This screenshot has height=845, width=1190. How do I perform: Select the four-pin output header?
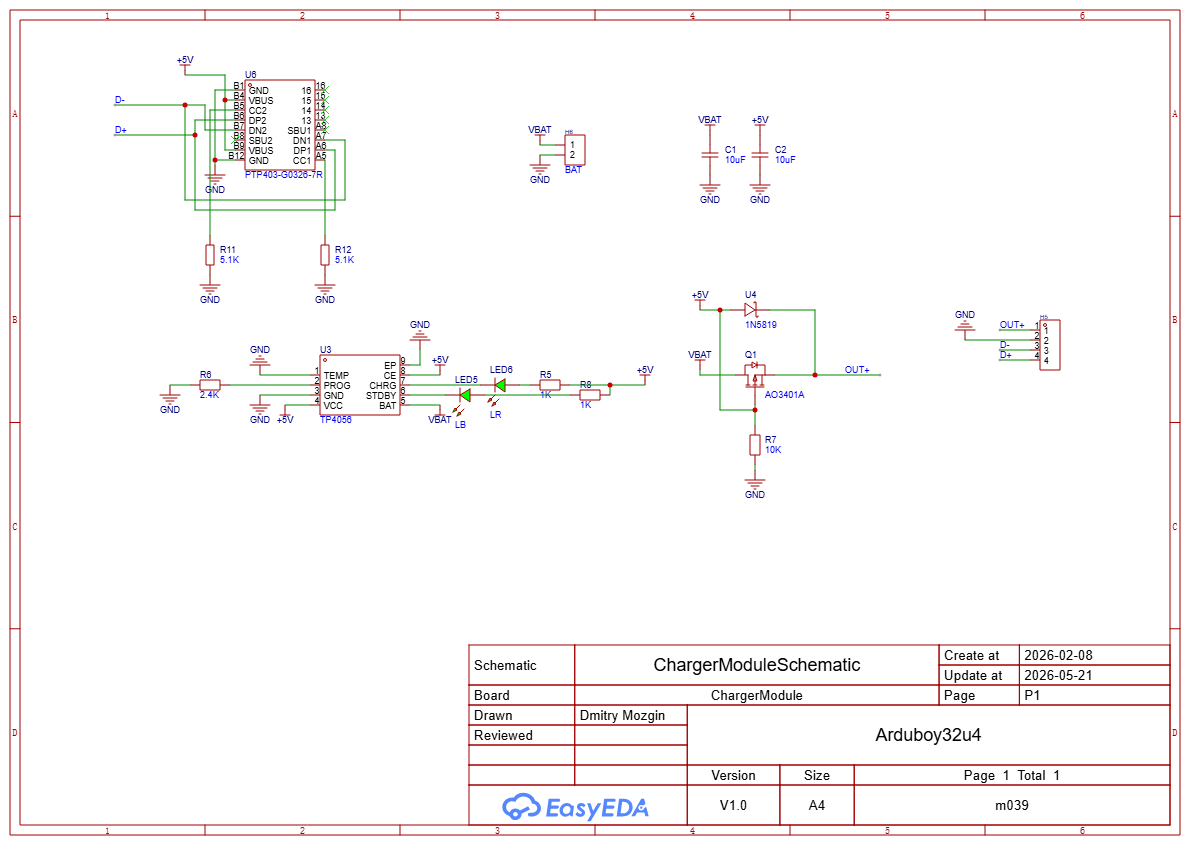[1050, 345]
